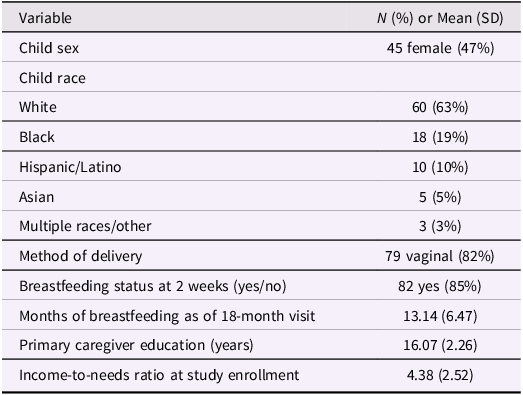Image resolution: width=523 pixels, height=395 pixels.
Task: Click the 18 (19%) value
Action: pyautogui.click(x=440, y=137)
